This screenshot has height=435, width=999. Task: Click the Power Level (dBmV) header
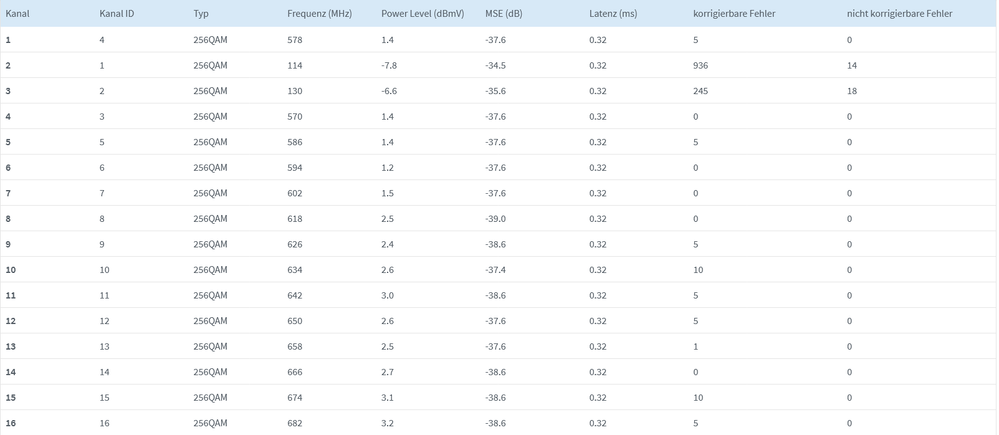(422, 14)
